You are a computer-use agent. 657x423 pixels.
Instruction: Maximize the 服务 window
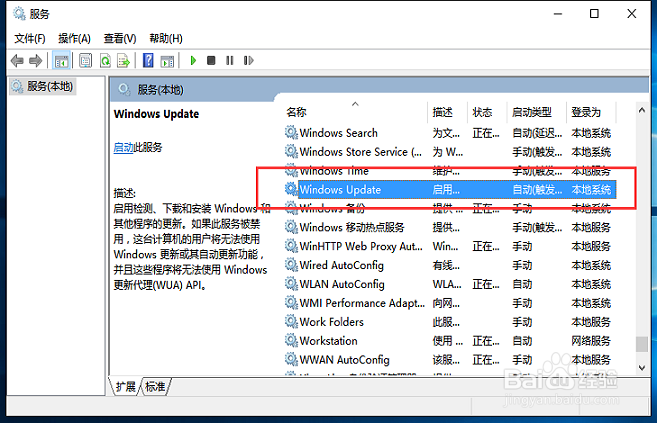point(594,14)
